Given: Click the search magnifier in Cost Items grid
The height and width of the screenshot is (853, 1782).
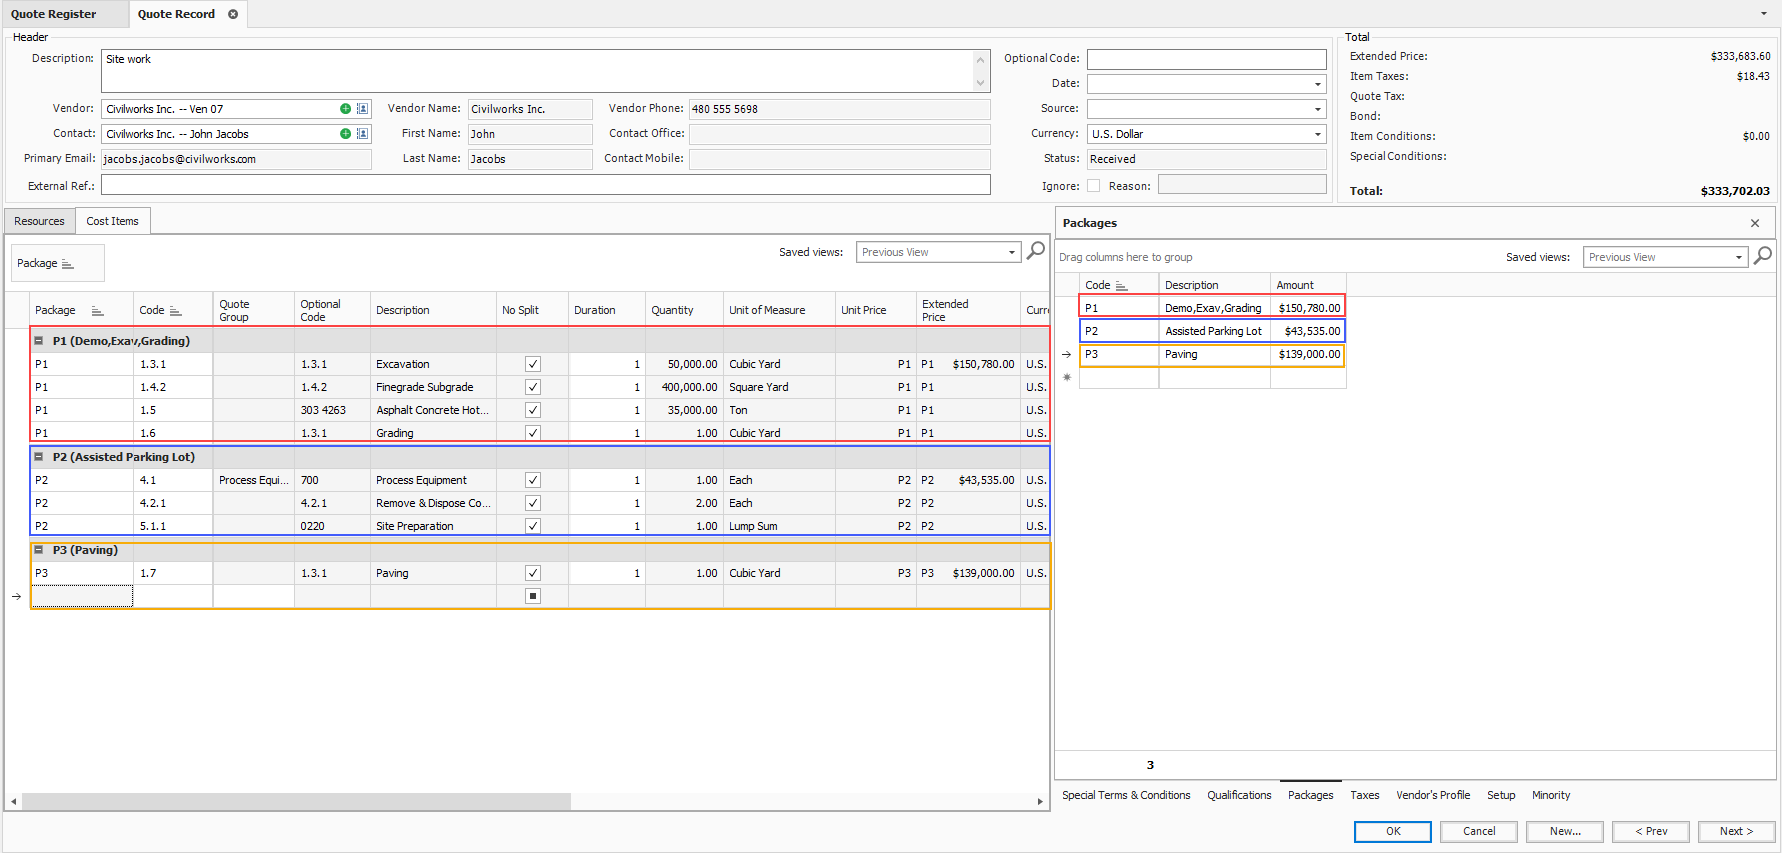Looking at the screenshot, I should tap(1036, 250).
